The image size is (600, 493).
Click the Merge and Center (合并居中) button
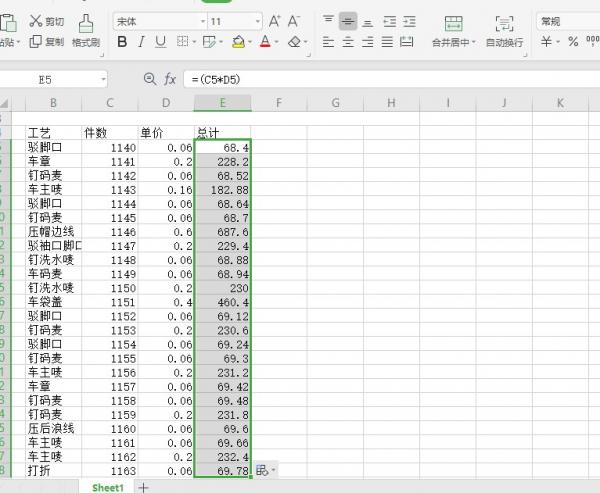point(453,31)
